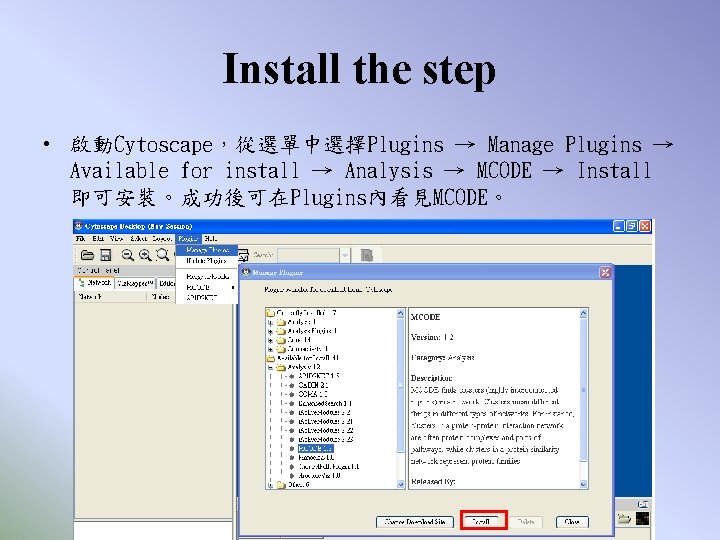
Task: Close the Manage Plugins dialog with X
Action: (605, 272)
